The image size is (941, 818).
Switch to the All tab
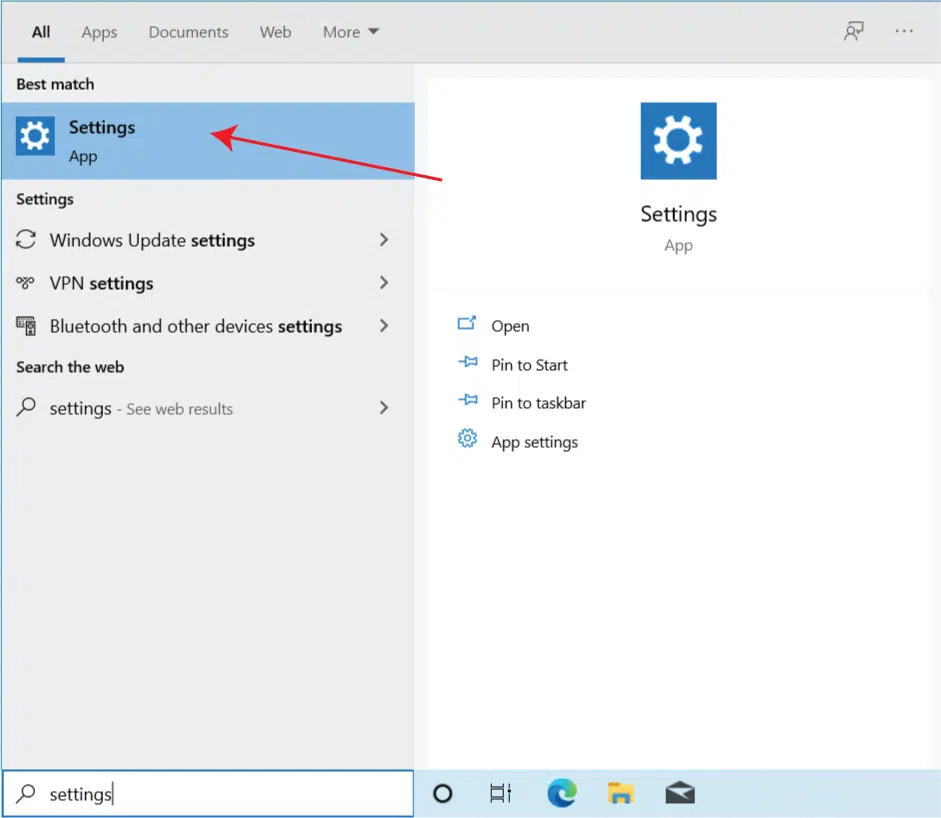click(41, 32)
